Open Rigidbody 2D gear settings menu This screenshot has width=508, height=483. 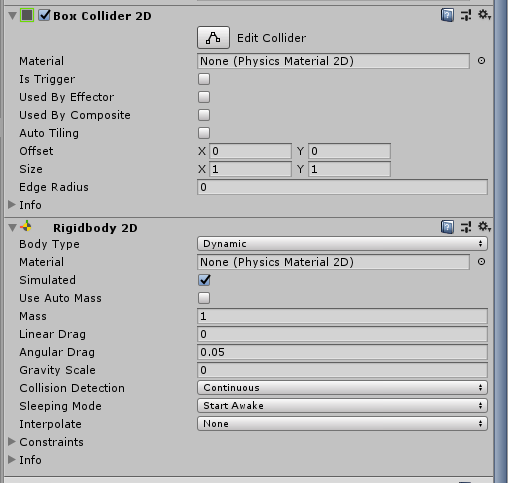click(x=484, y=227)
